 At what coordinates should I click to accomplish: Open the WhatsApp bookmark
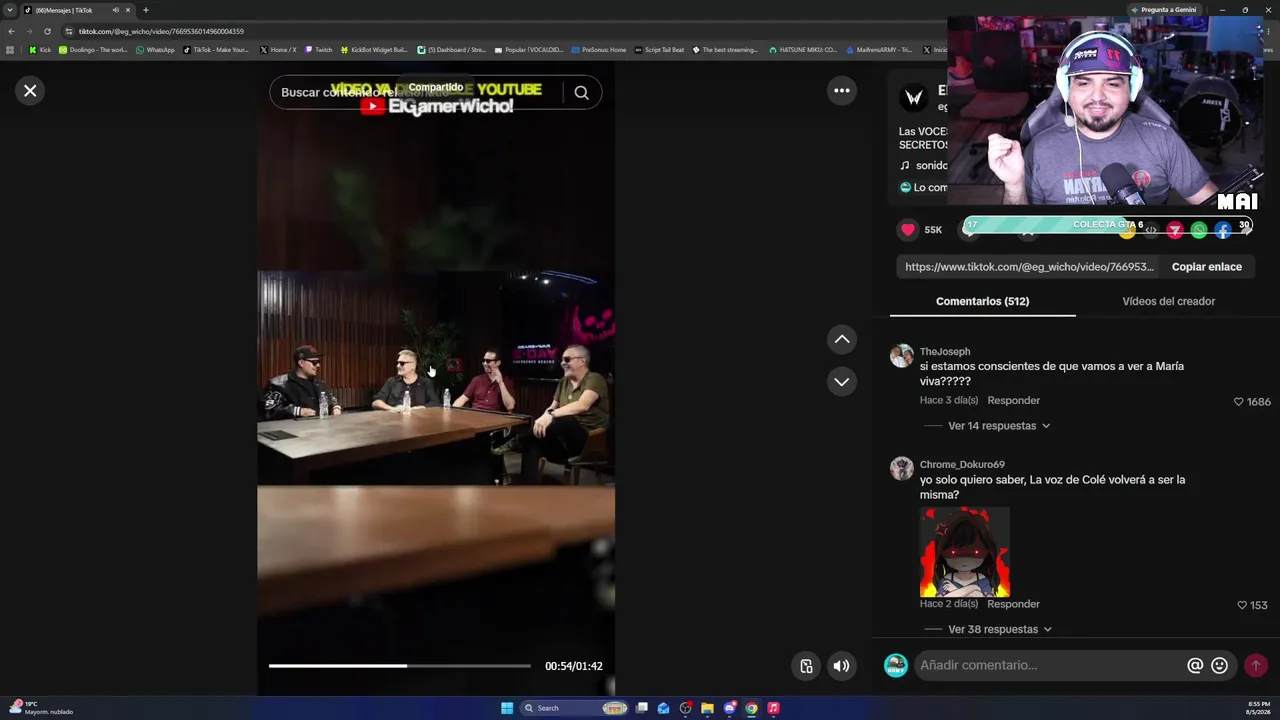[155, 50]
